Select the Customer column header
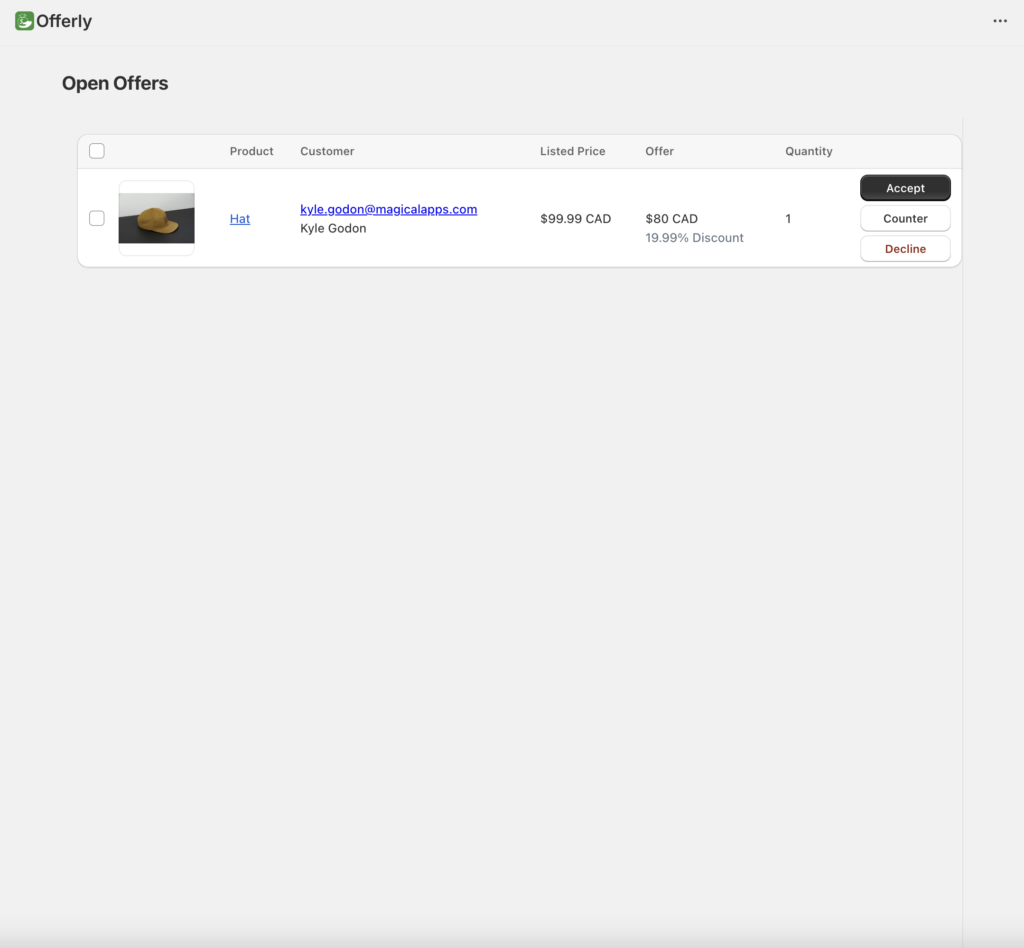Viewport: 1024px width, 948px height. coord(327,151)
